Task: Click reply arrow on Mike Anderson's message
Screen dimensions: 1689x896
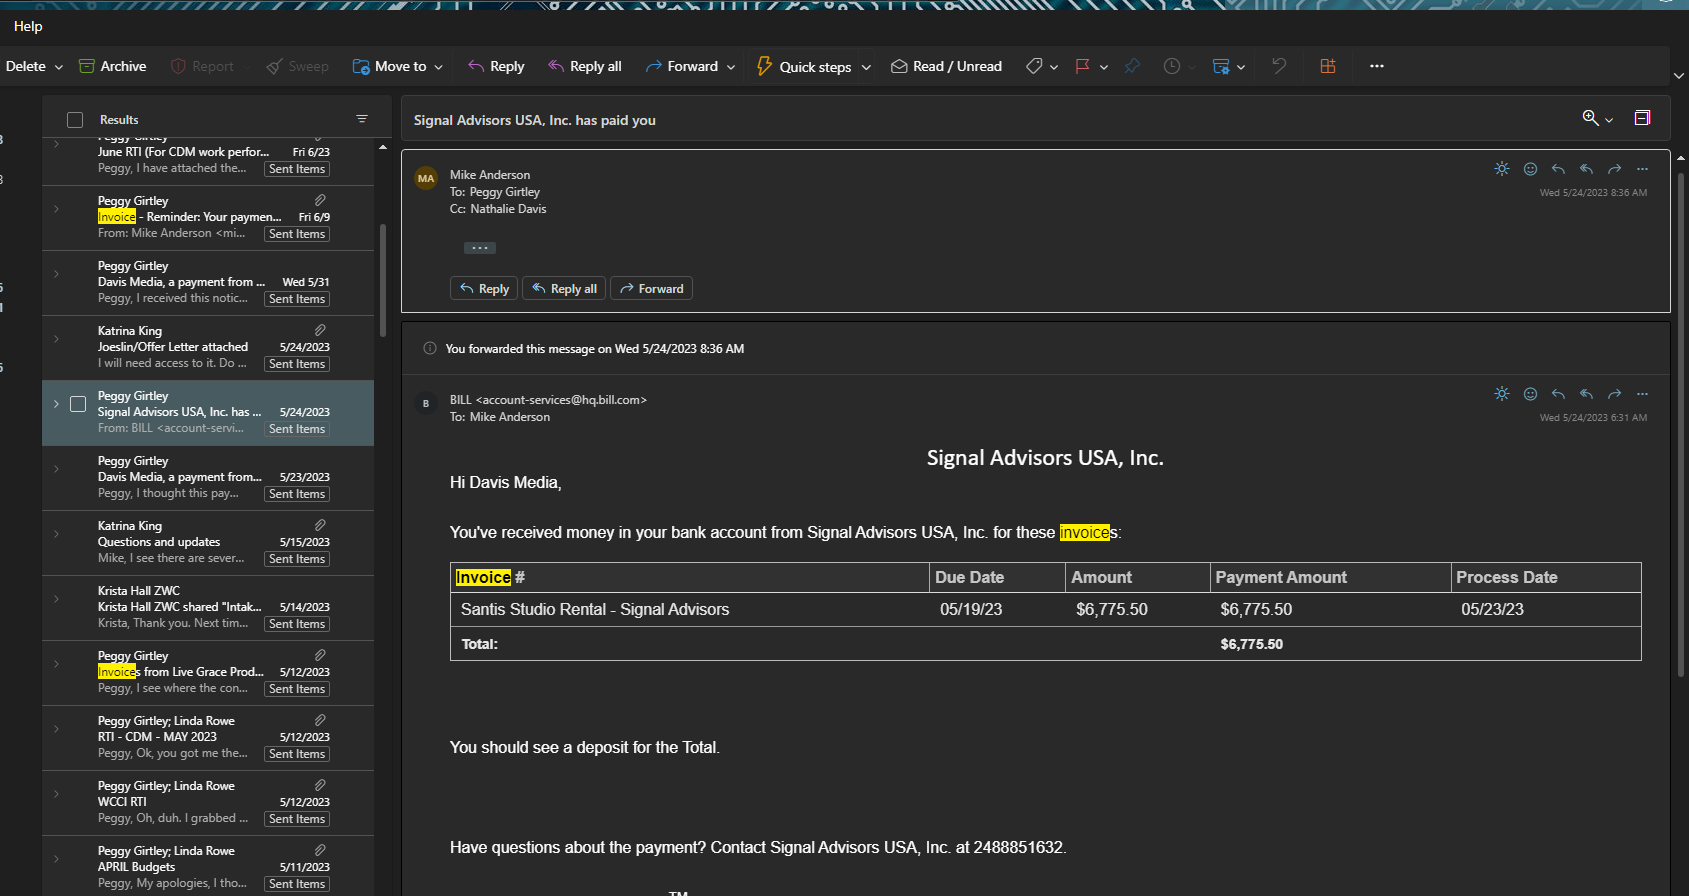Action: 1558,169
